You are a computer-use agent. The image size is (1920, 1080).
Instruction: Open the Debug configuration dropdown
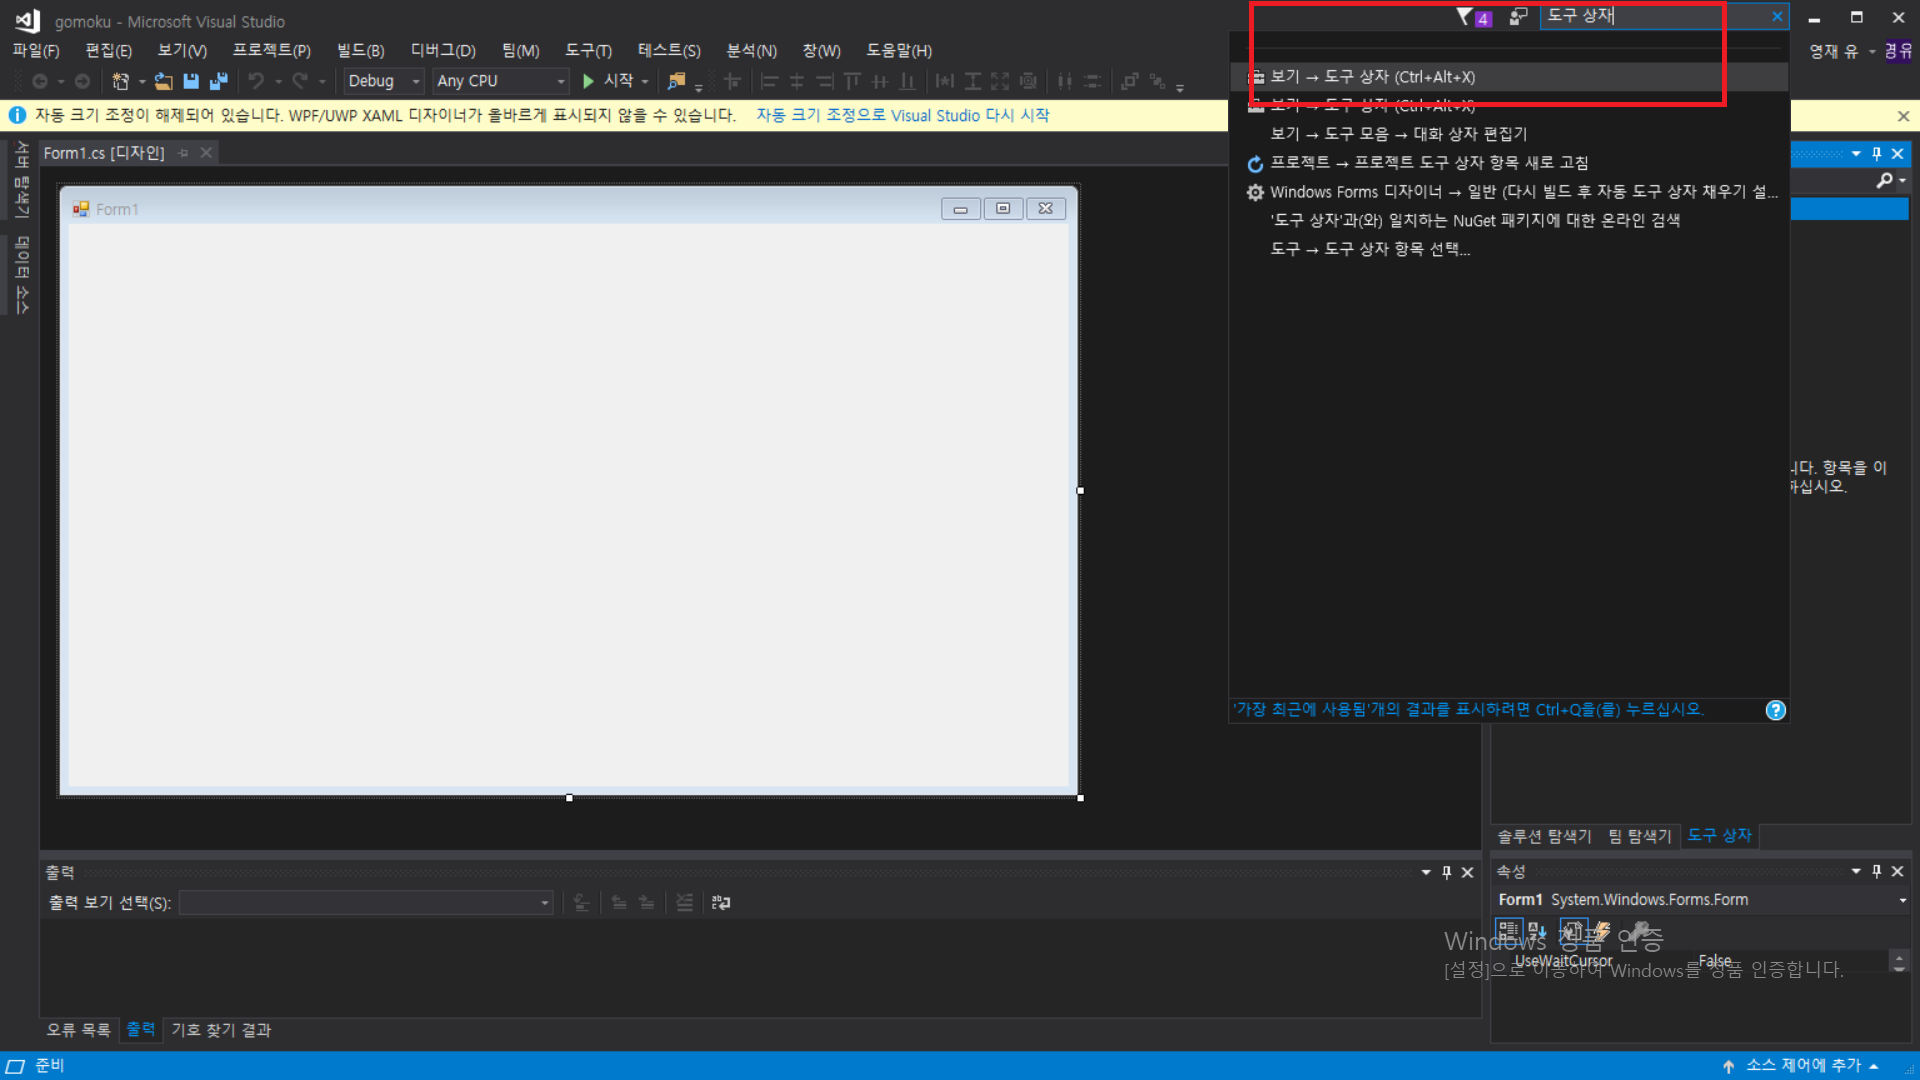384,81
